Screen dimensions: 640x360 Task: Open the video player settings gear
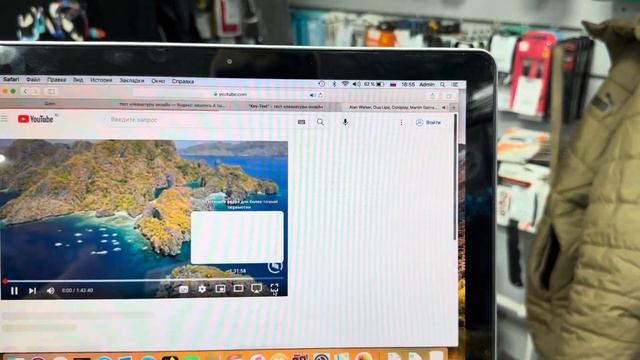coord(202,289)
